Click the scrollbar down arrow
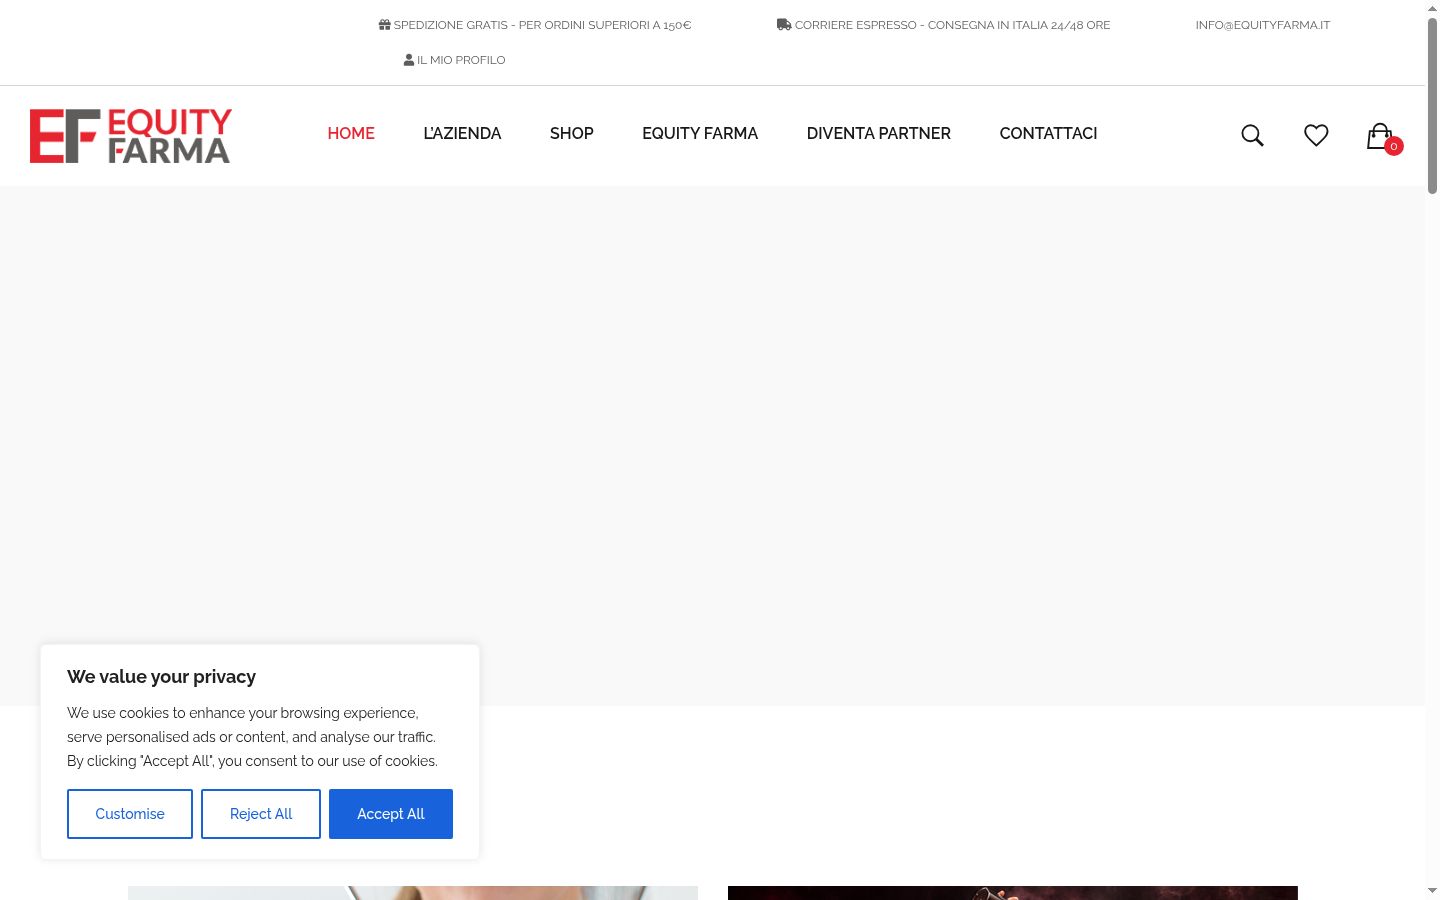Screen dimensions: 1440x900 (1432, 891)
